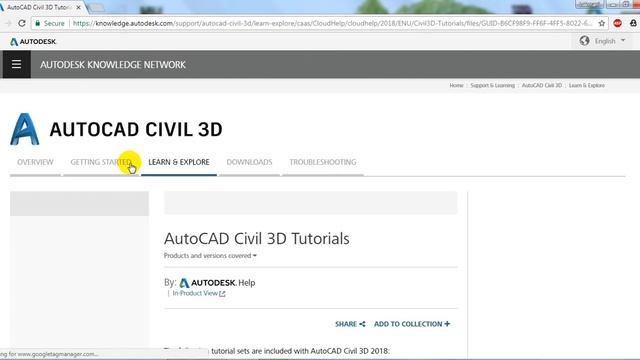Click the Autodesk logo at top left
Screen dimensions: 640x360
click(x=33, y=42)
